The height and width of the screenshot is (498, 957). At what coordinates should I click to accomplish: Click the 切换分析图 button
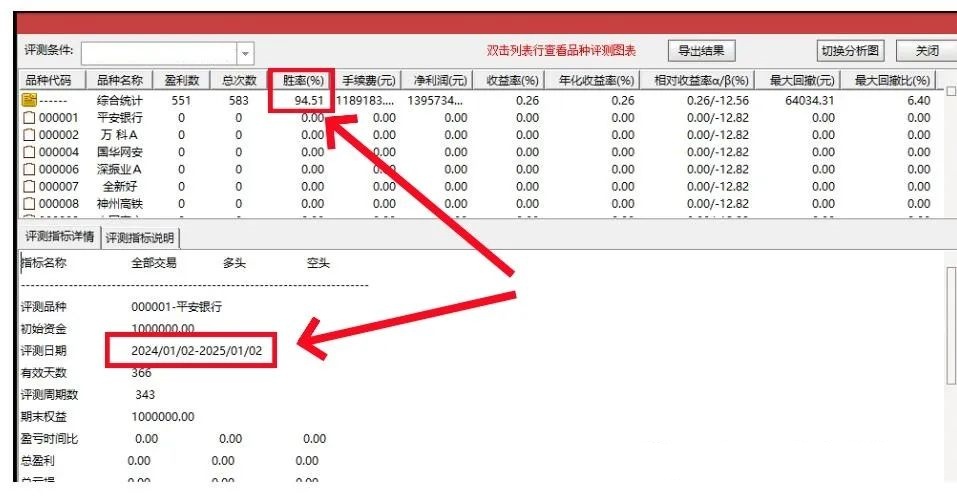coord(850,50)
